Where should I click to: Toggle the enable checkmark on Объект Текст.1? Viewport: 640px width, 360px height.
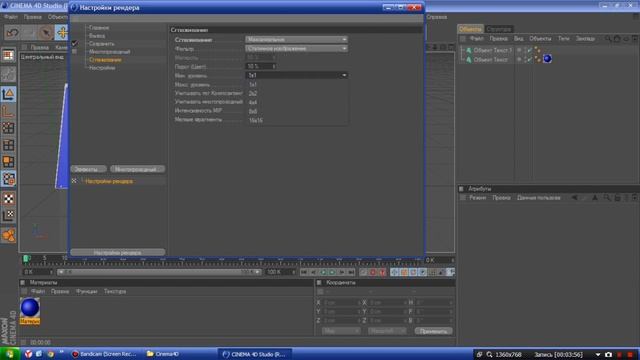[x=529, y=50]
